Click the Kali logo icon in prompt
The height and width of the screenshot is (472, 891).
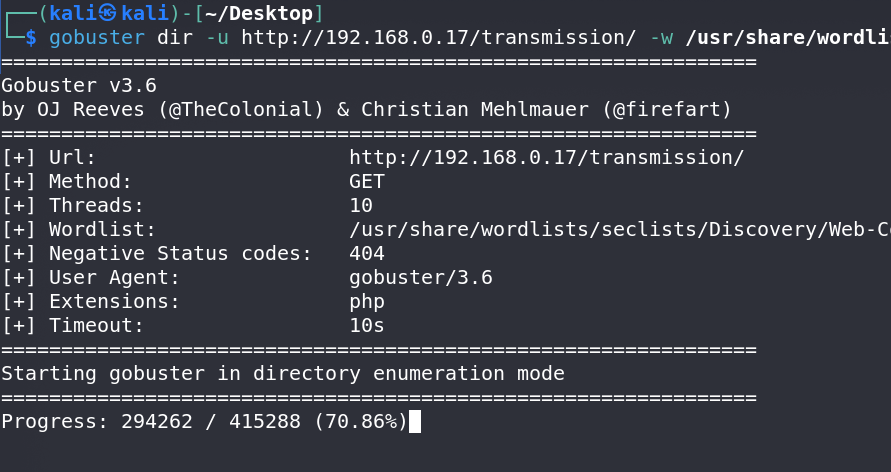[x=107, y=12]
